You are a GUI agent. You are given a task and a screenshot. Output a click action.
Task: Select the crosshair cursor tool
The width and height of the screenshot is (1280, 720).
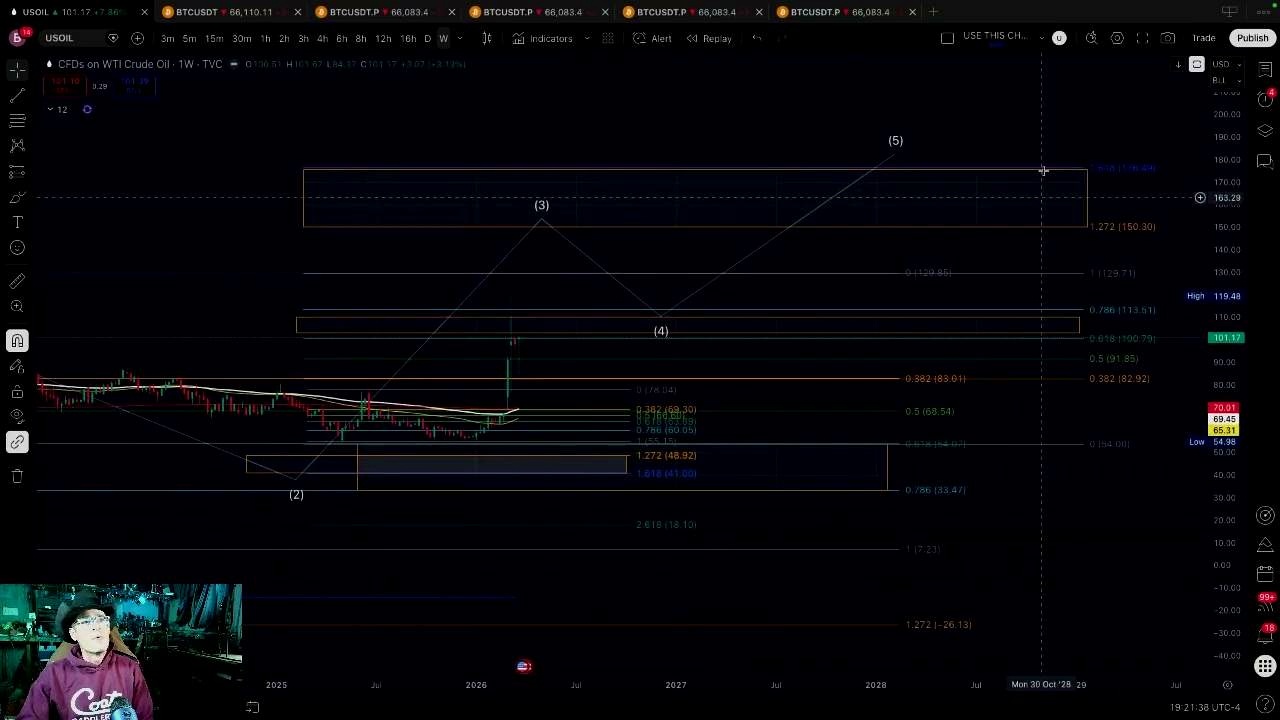click(17, 70)
